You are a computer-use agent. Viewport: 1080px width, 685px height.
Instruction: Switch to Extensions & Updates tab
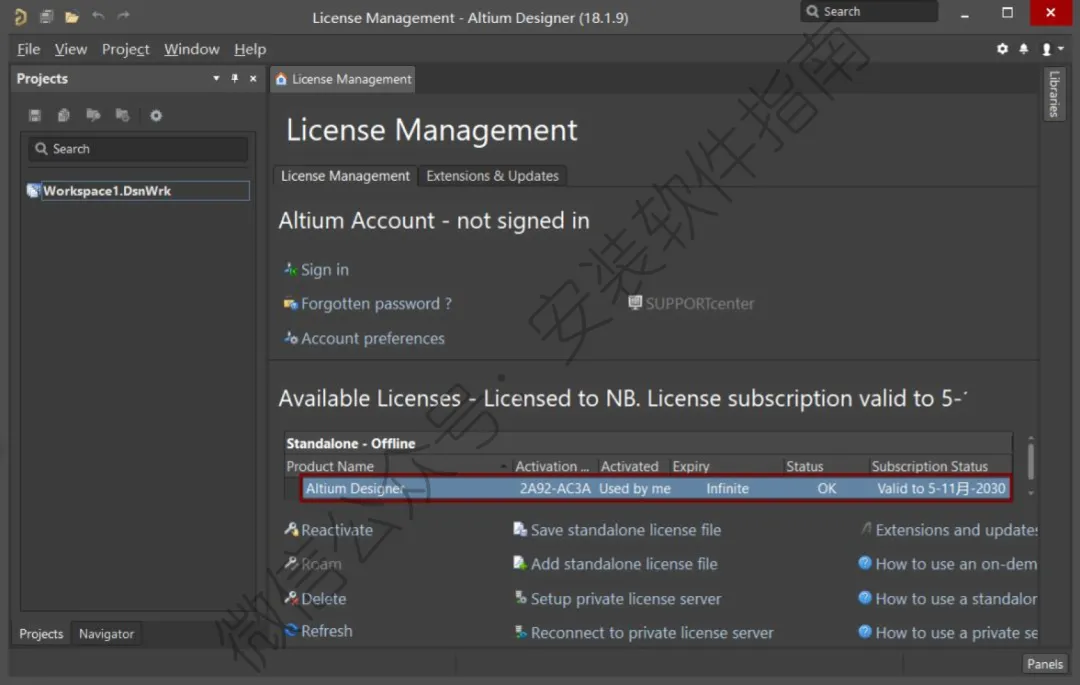(x=492, y=176)
